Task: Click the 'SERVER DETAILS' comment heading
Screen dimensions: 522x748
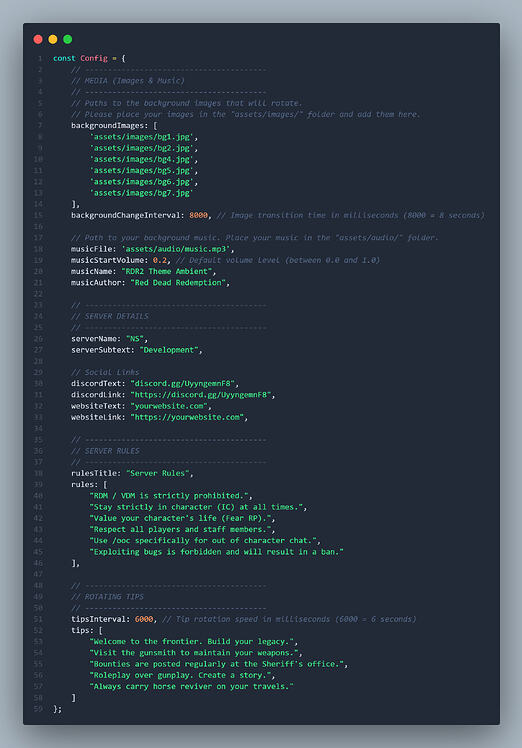Action: 110,316
